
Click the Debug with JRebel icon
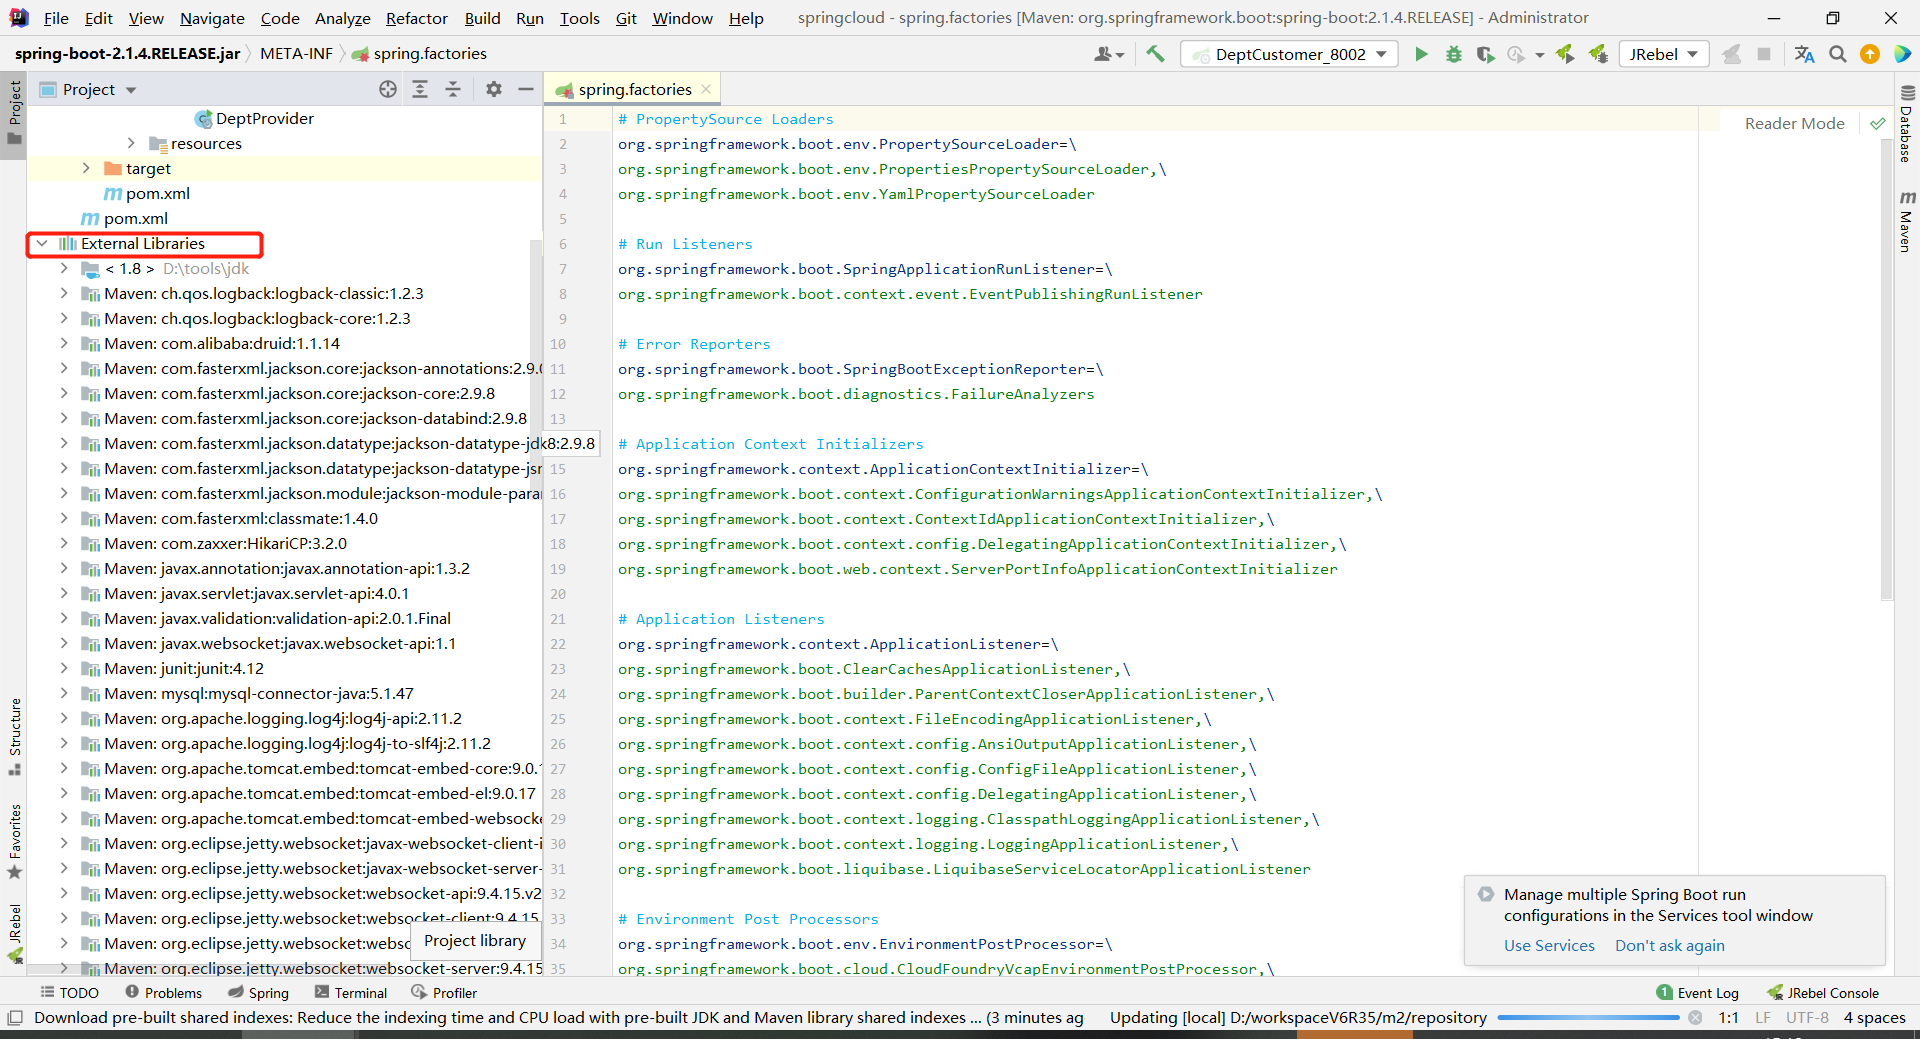(x=1598, y=54)
